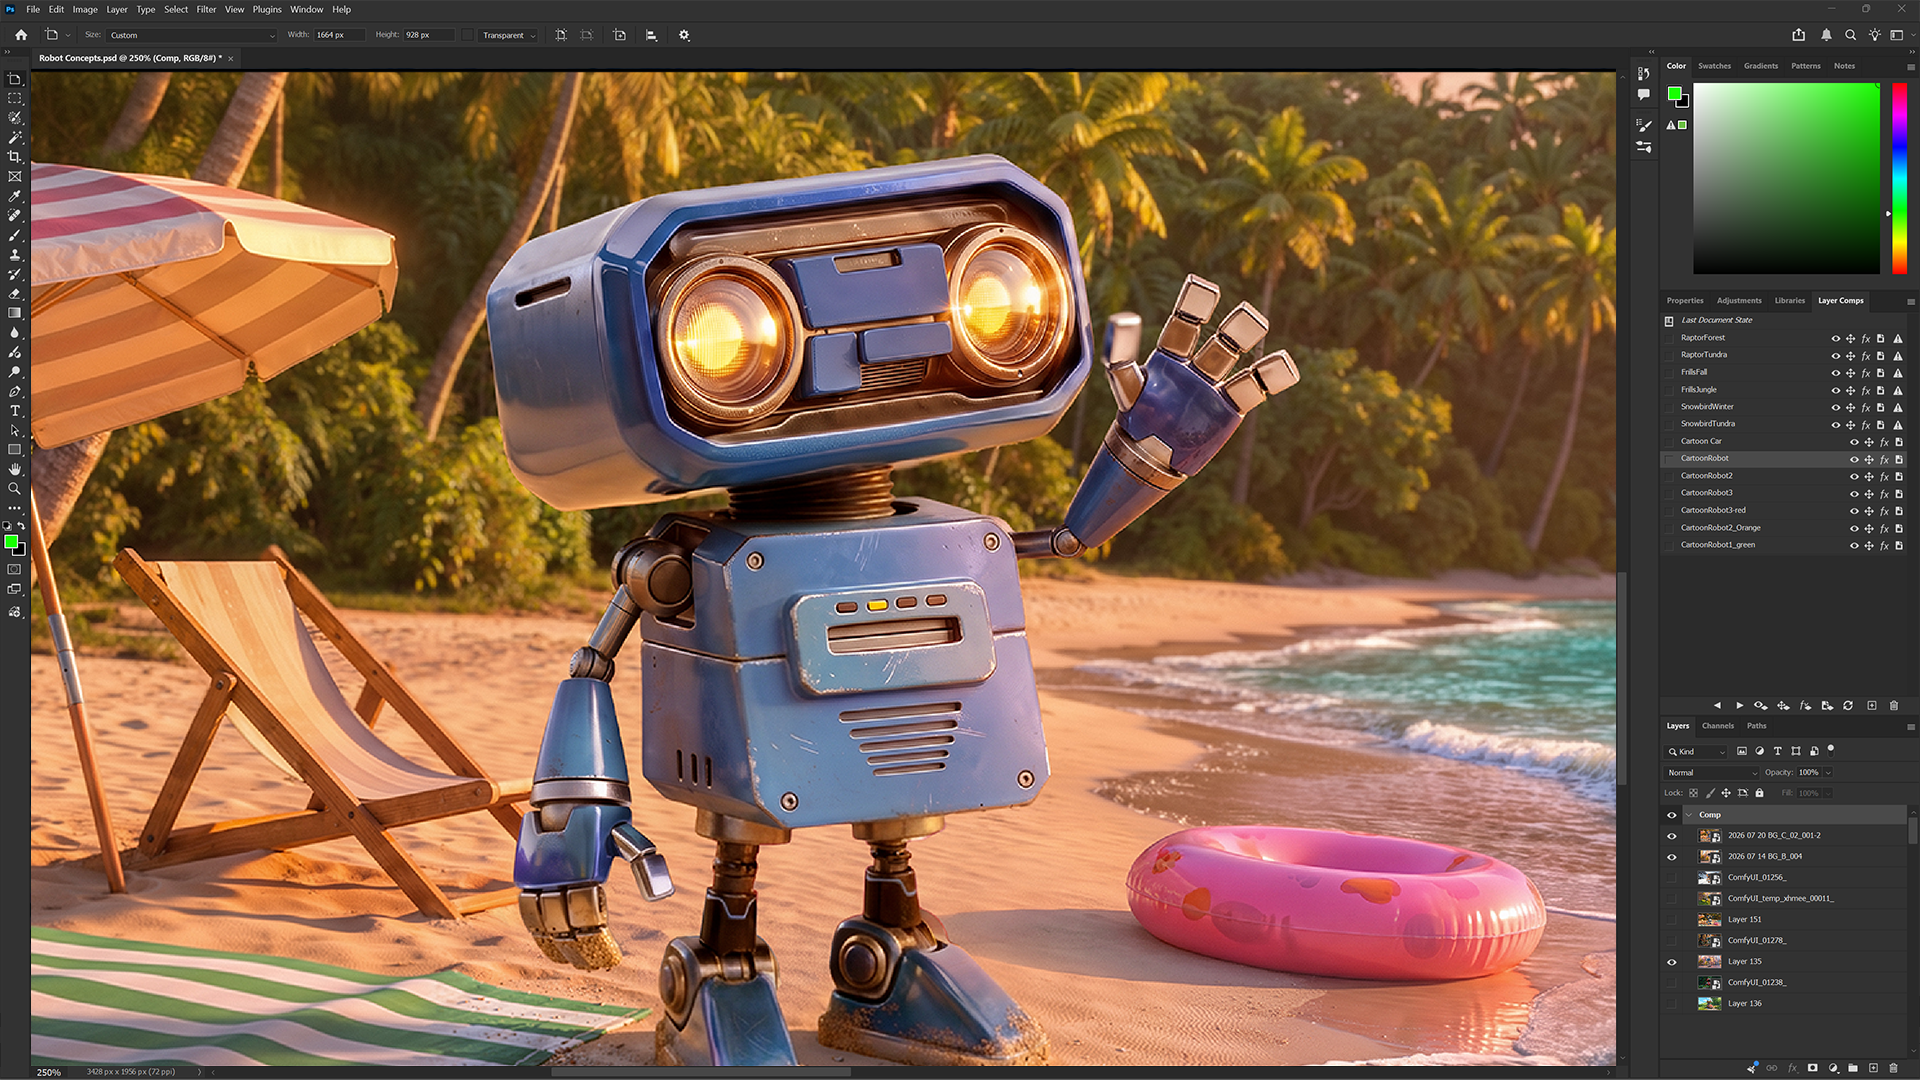
Task: Click the vertical hue slider strip
Action: point(1899,178)
